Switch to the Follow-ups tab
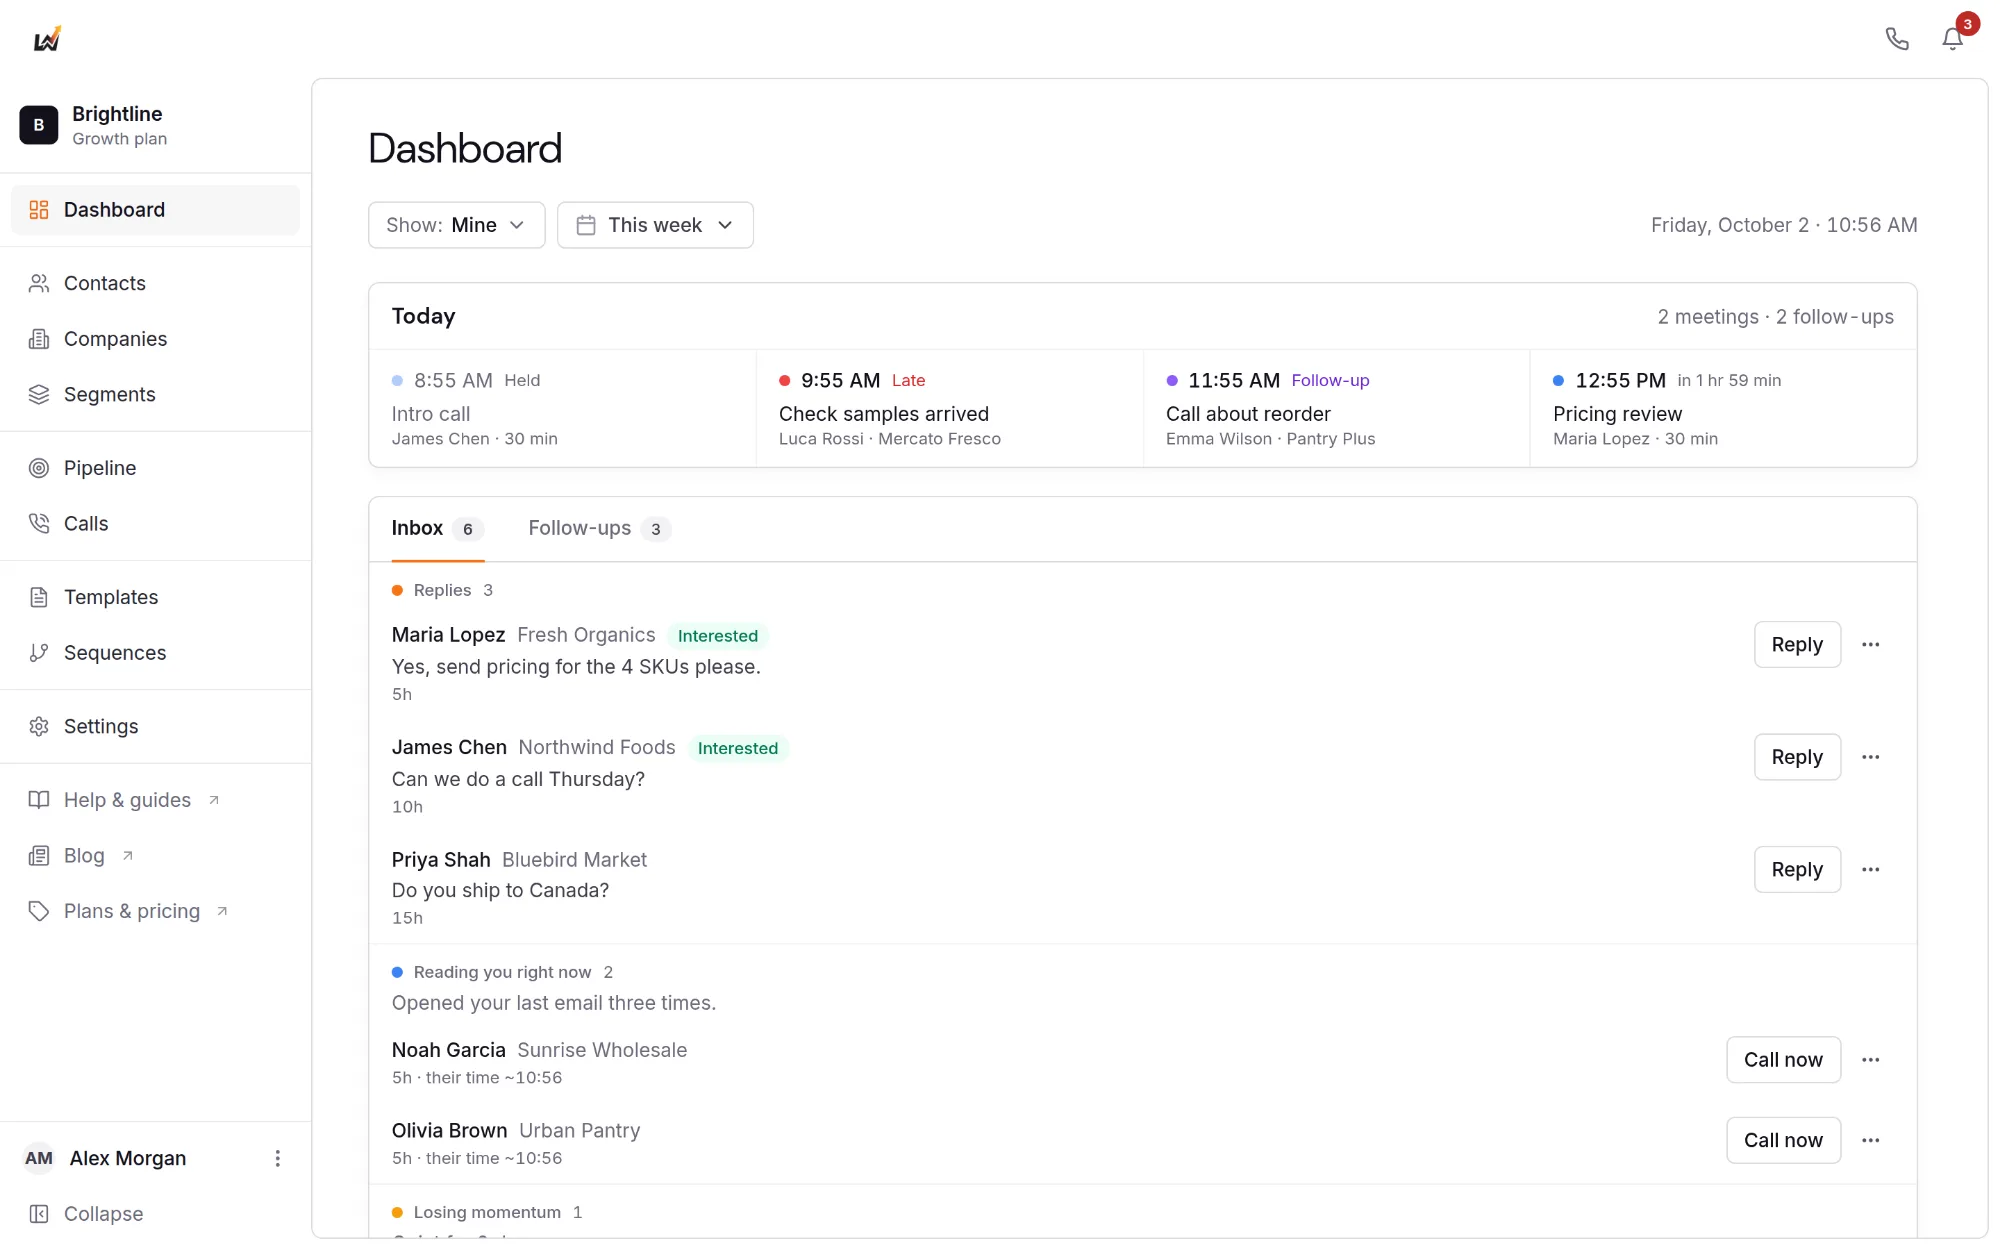The image size is (2000, 1250). tap(599, 529)
